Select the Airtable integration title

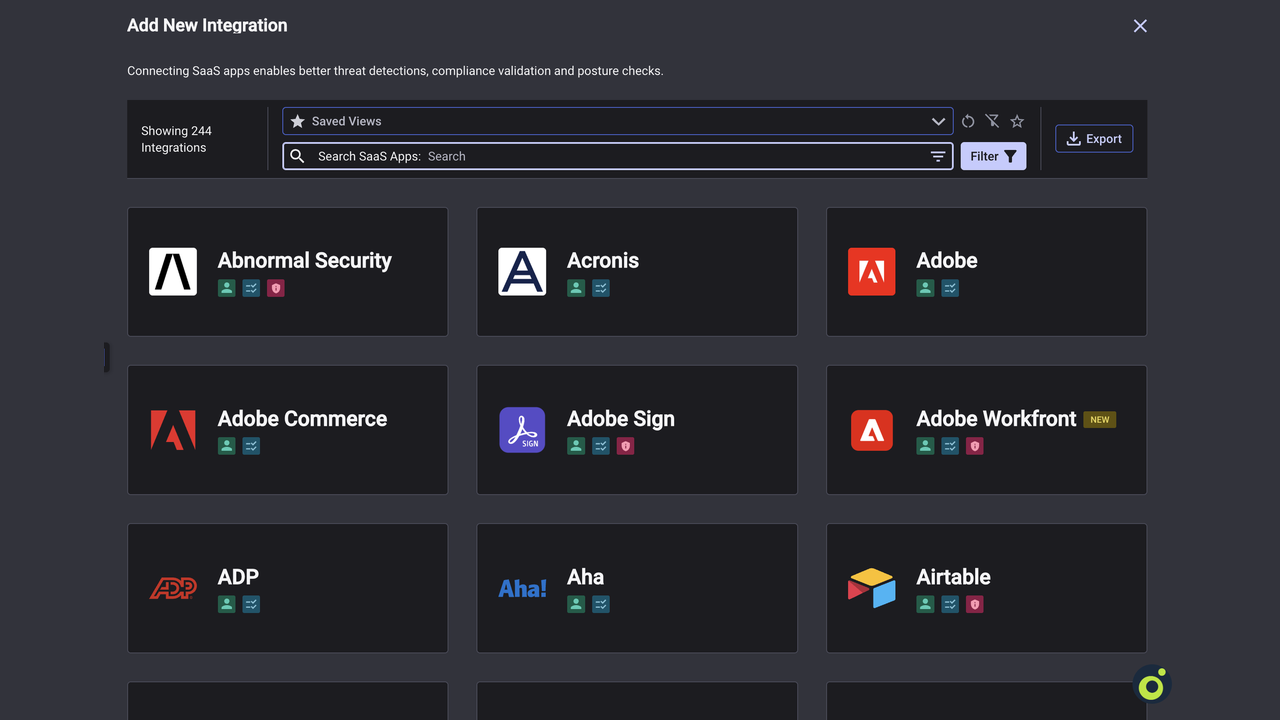(953, 577)
